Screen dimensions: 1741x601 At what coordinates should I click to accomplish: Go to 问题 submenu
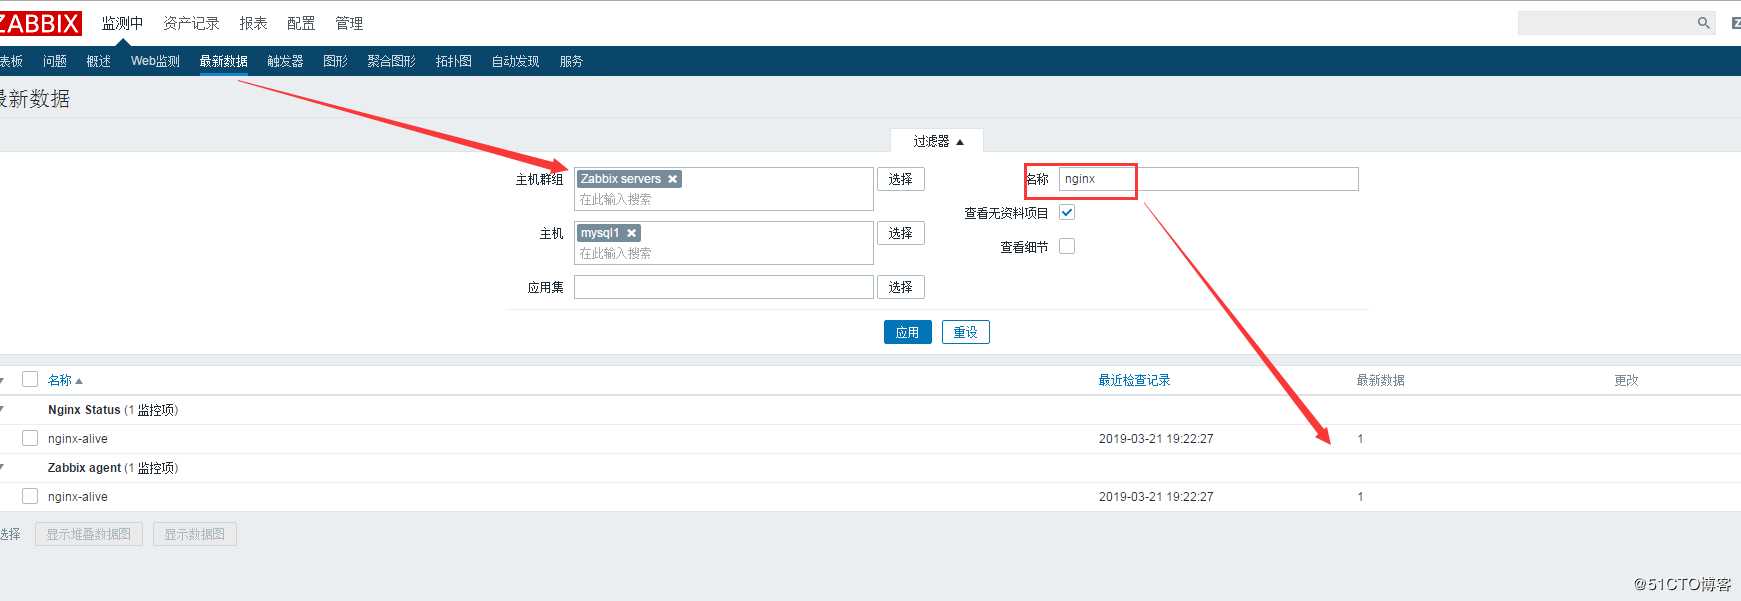point(55,61)
